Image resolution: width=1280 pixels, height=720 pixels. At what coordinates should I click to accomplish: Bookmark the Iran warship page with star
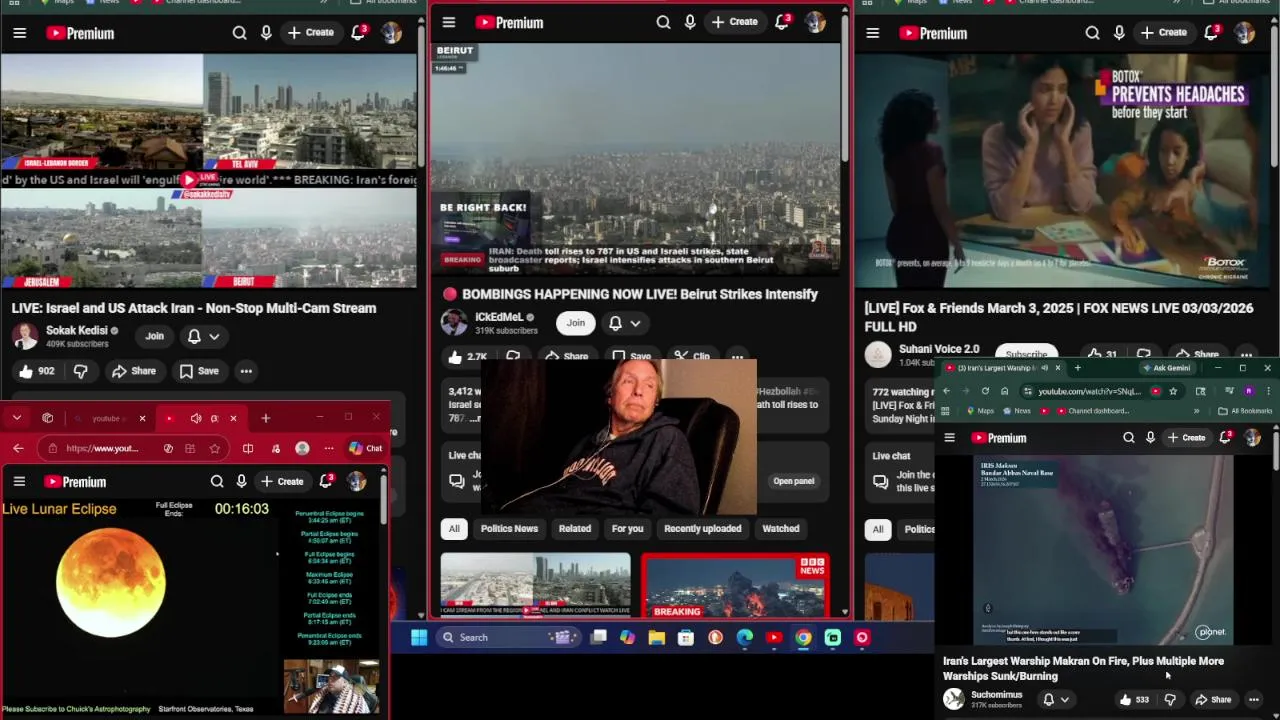[1173, 391]
